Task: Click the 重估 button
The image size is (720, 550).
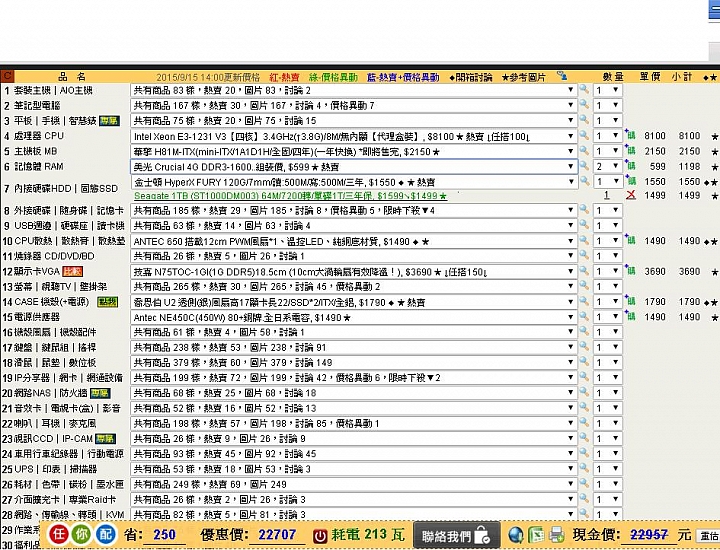Action: click(x=709, y=536)
